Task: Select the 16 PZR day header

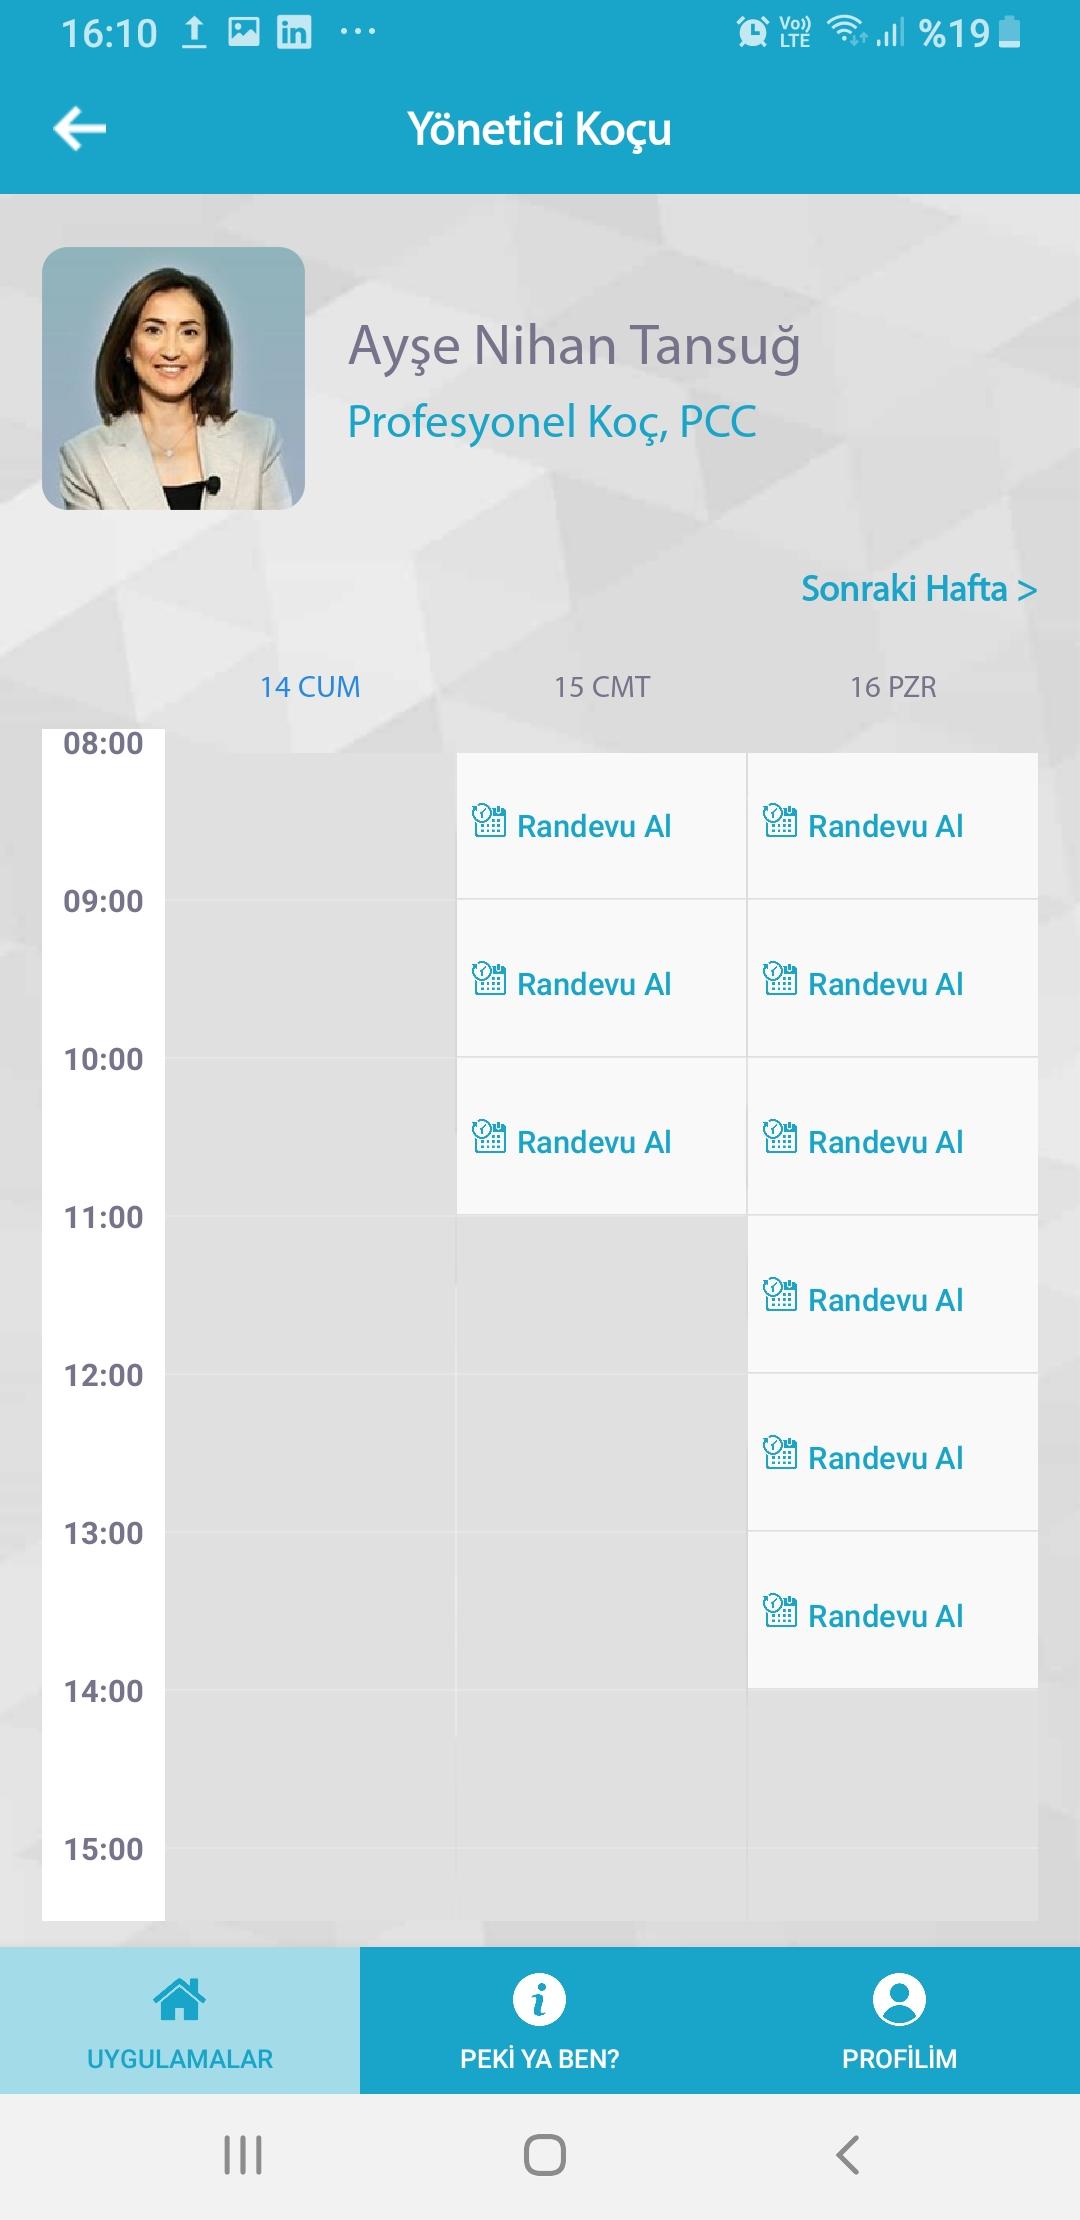Action: tap(893, 687)
